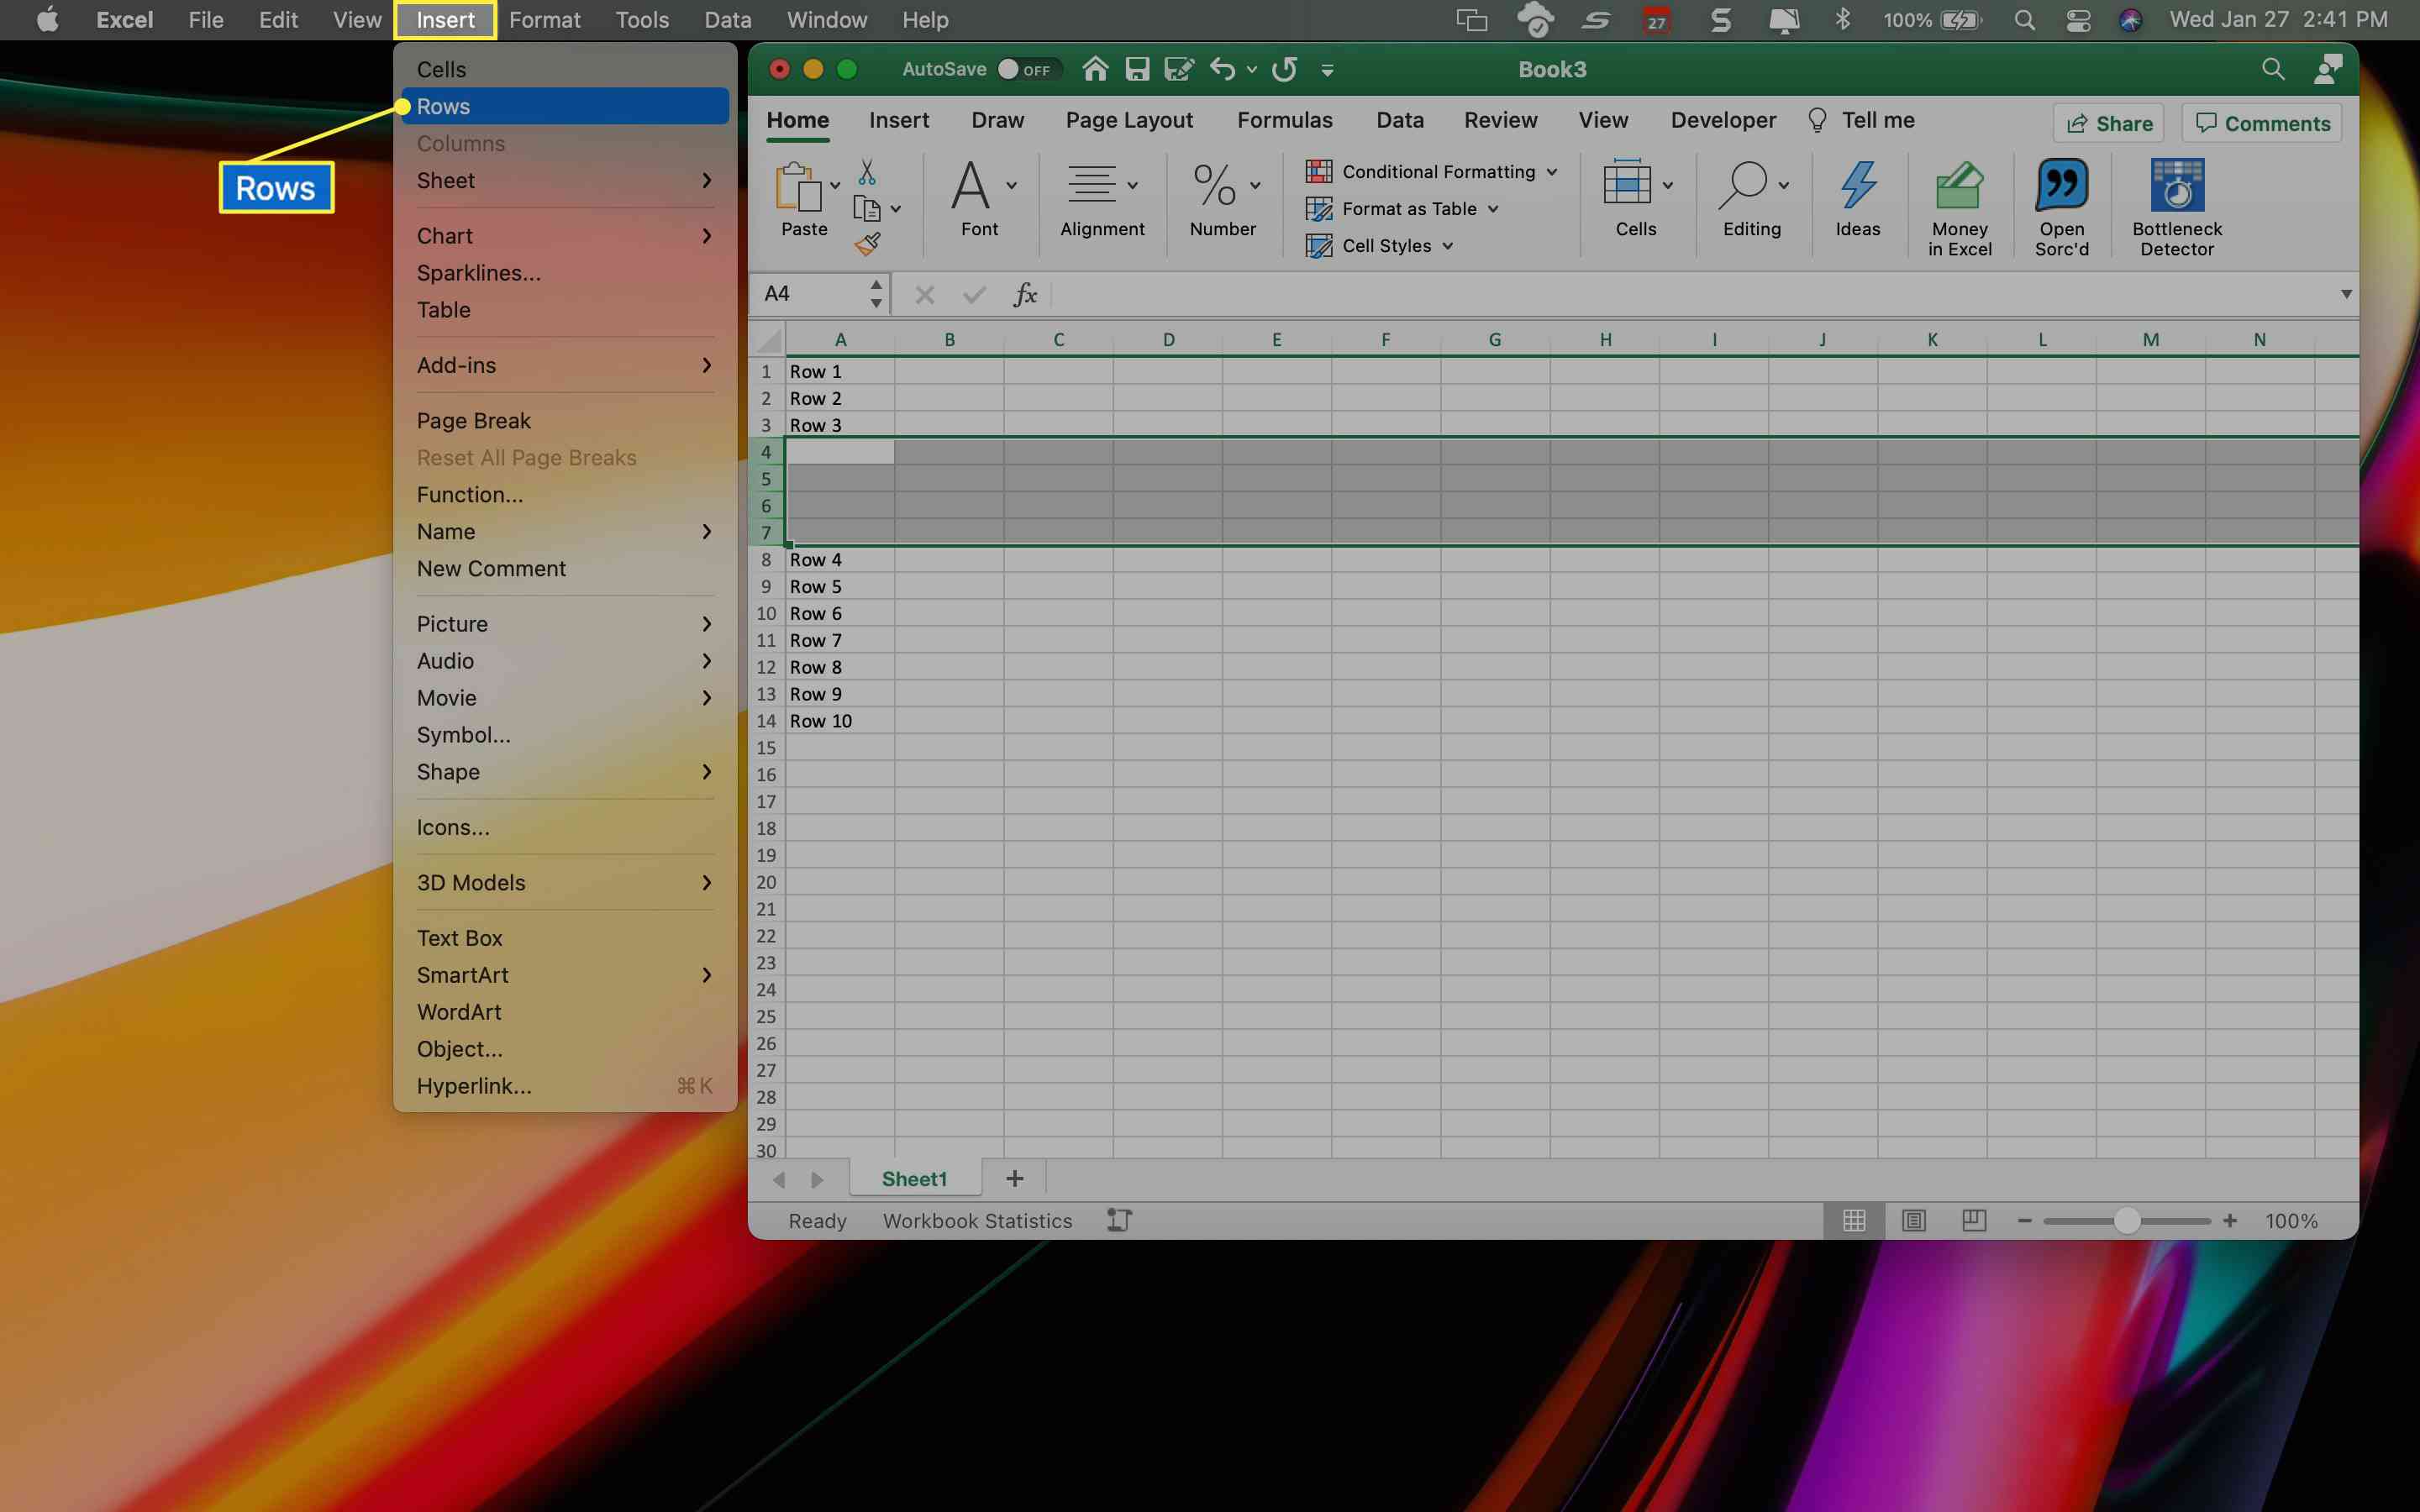Click the formula bar input field
The height and width of the screenshot is (1512, 2420).
1690,292
